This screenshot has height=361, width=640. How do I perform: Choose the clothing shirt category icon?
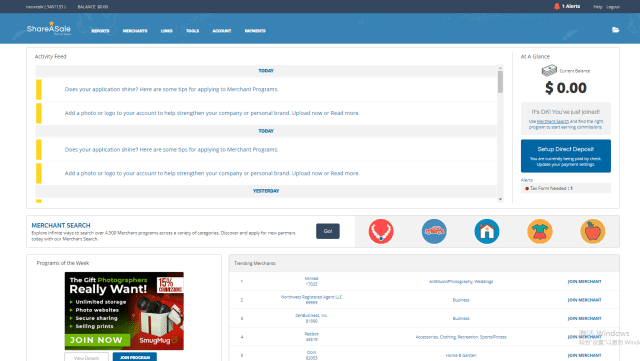point(540,231)
